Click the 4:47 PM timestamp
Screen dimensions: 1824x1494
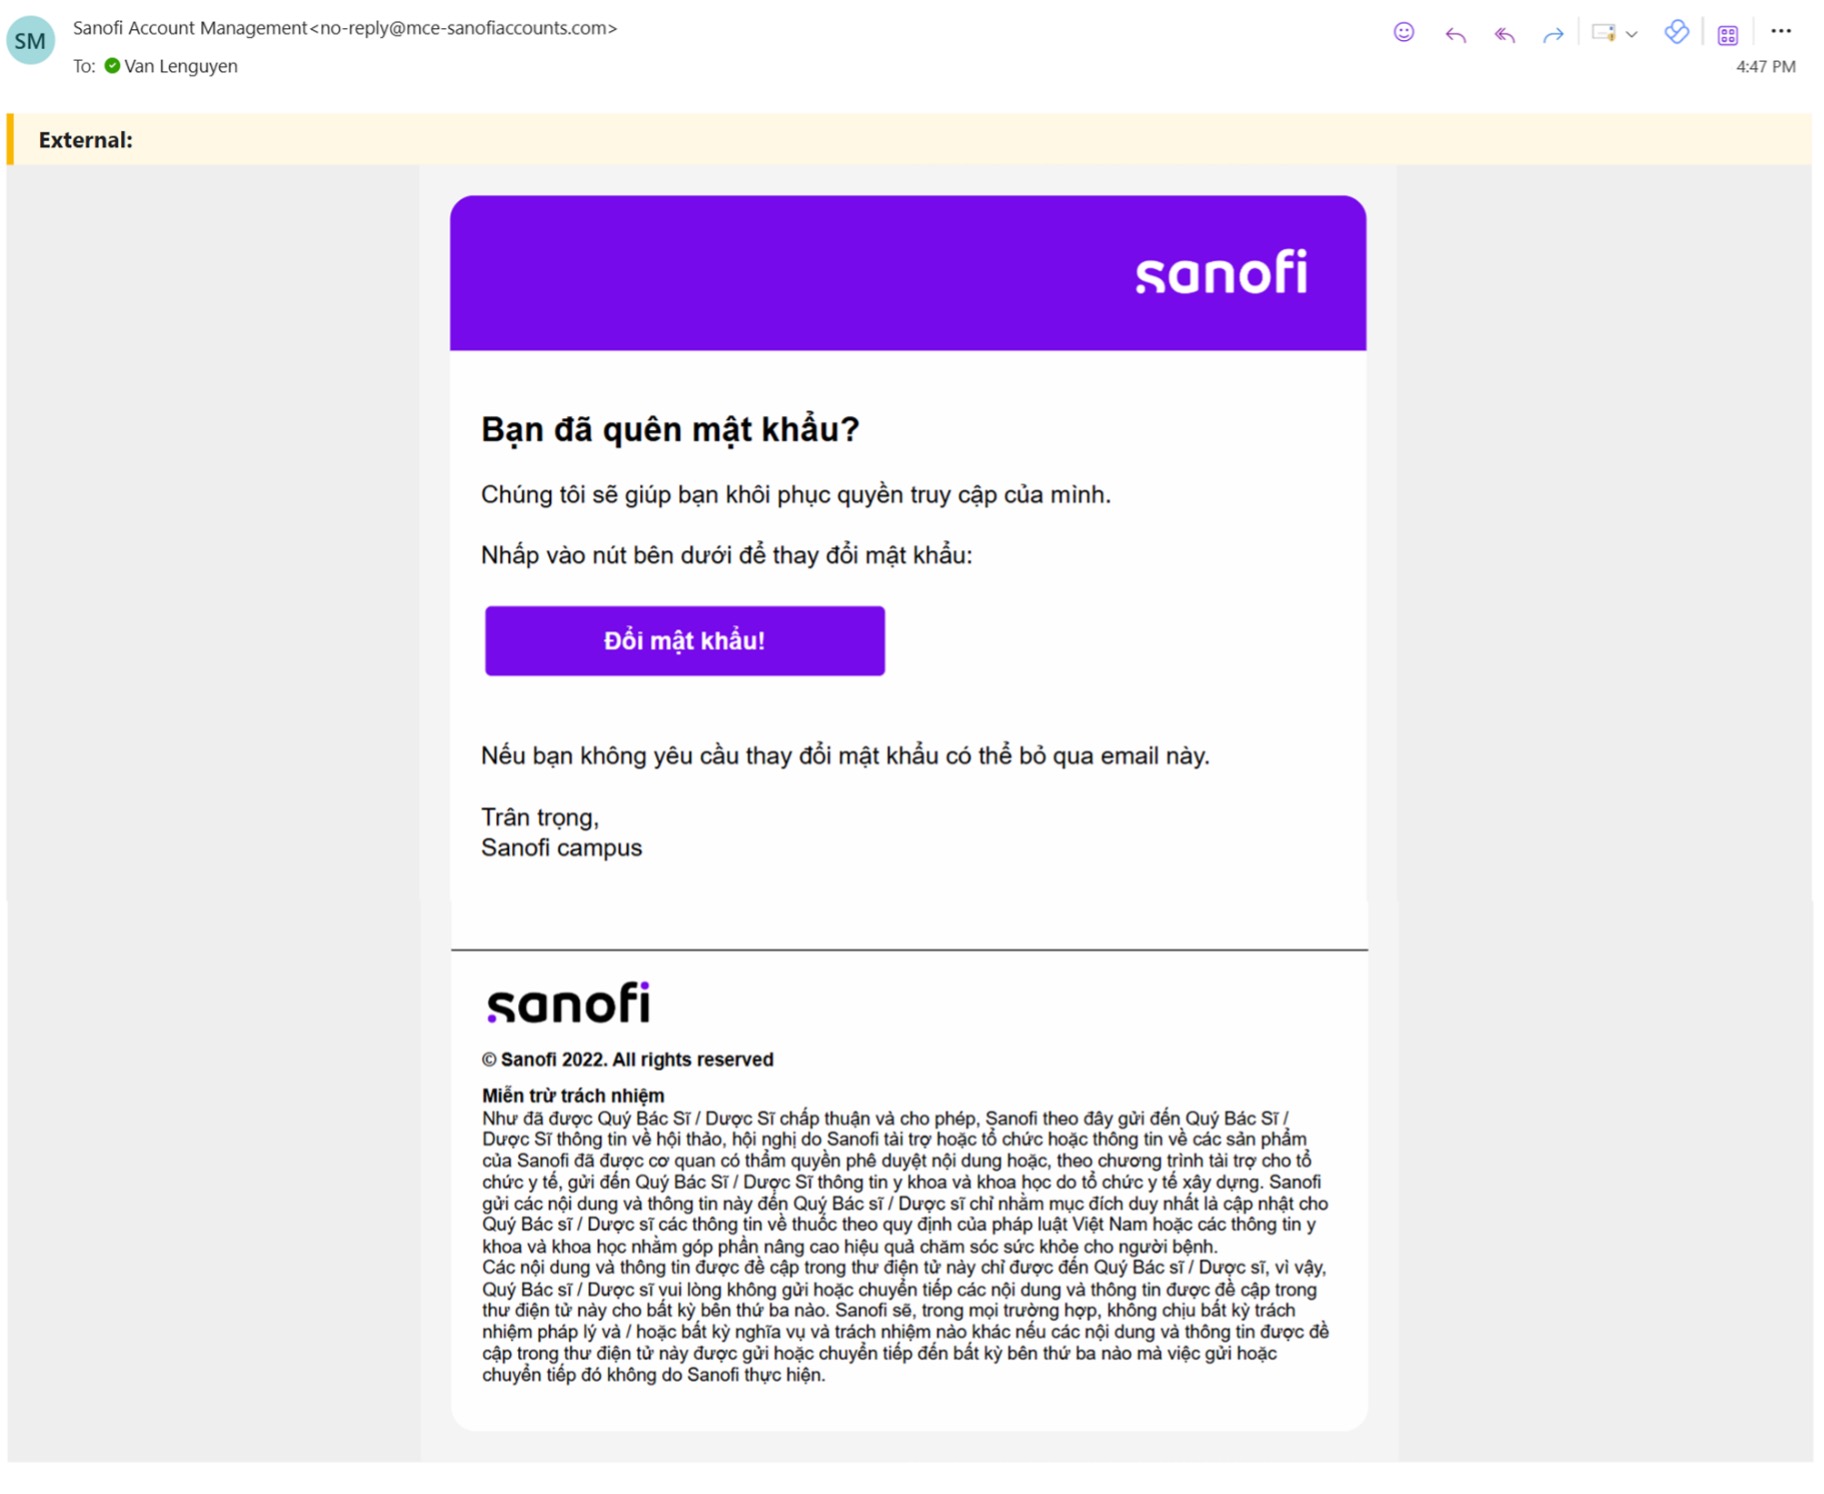[1765, 67]
